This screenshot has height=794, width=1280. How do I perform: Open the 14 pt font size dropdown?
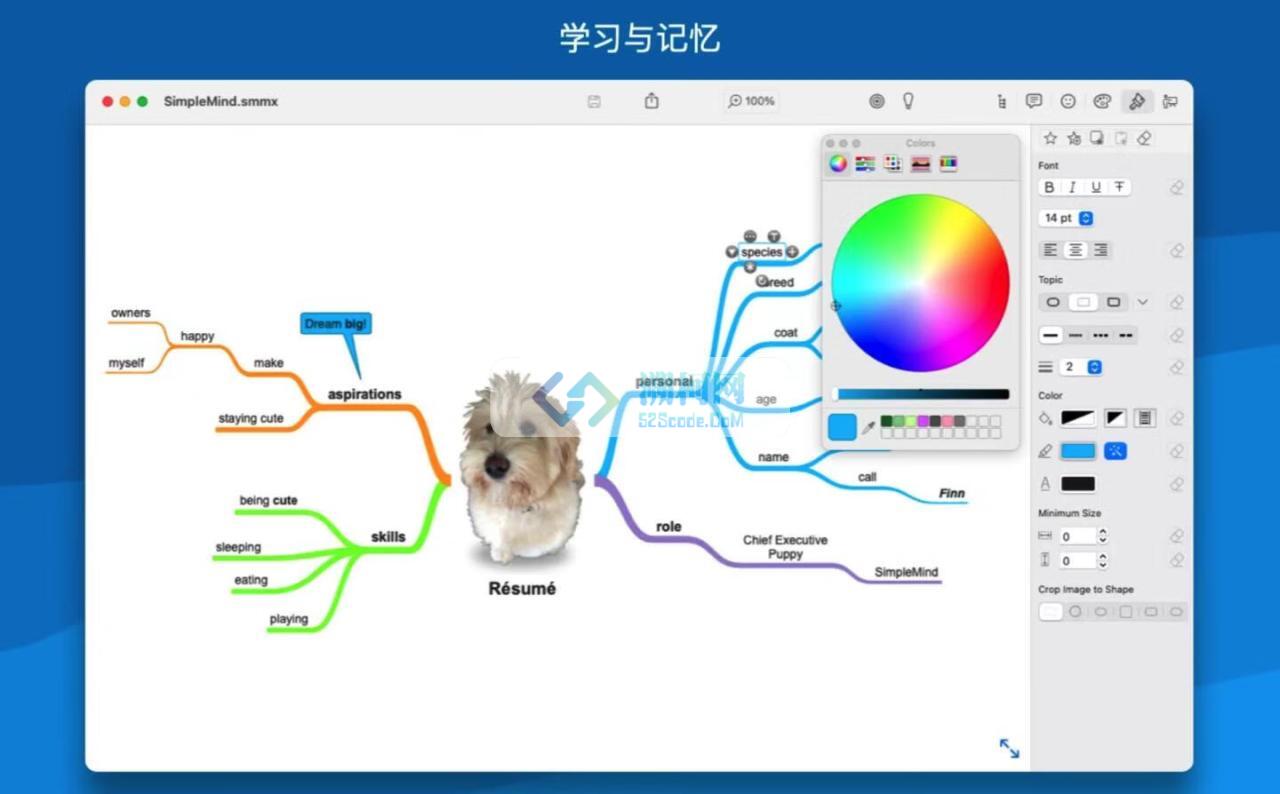pyautogui.click(x=1067, y=218)
